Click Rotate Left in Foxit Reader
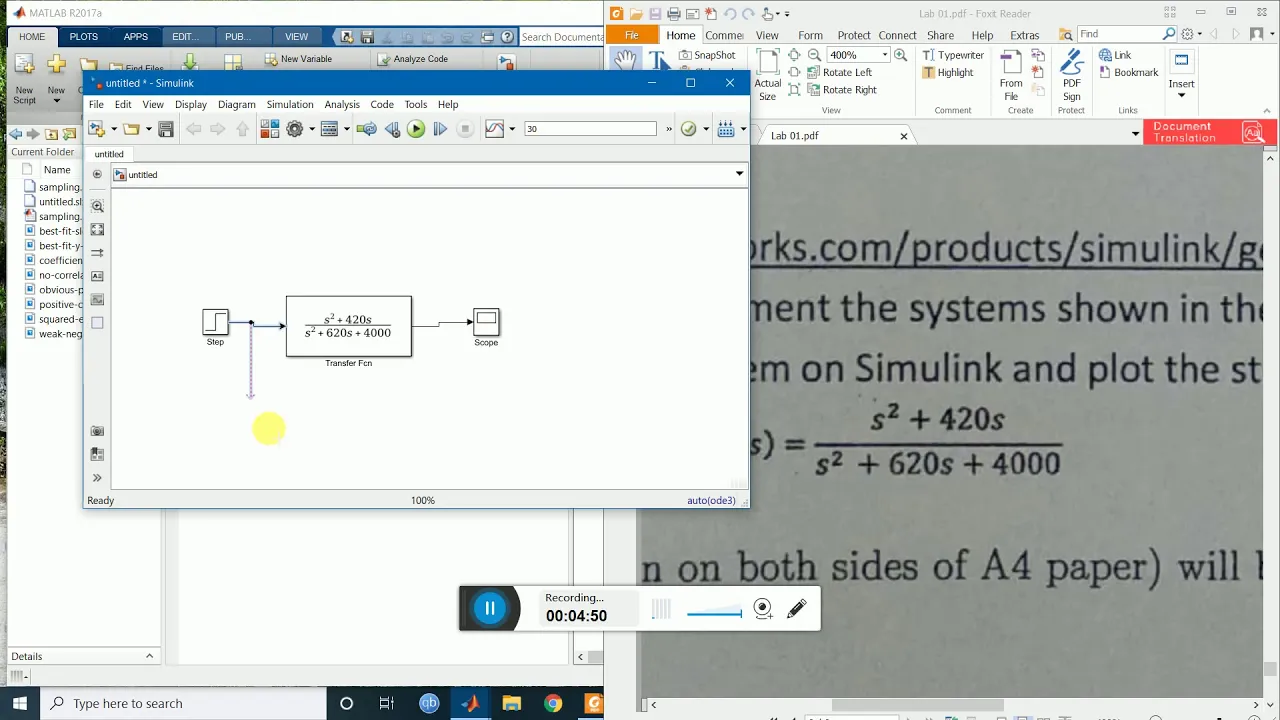This screenshot has height=720, width=1280. pyautogui.click(x=838, y=72)
